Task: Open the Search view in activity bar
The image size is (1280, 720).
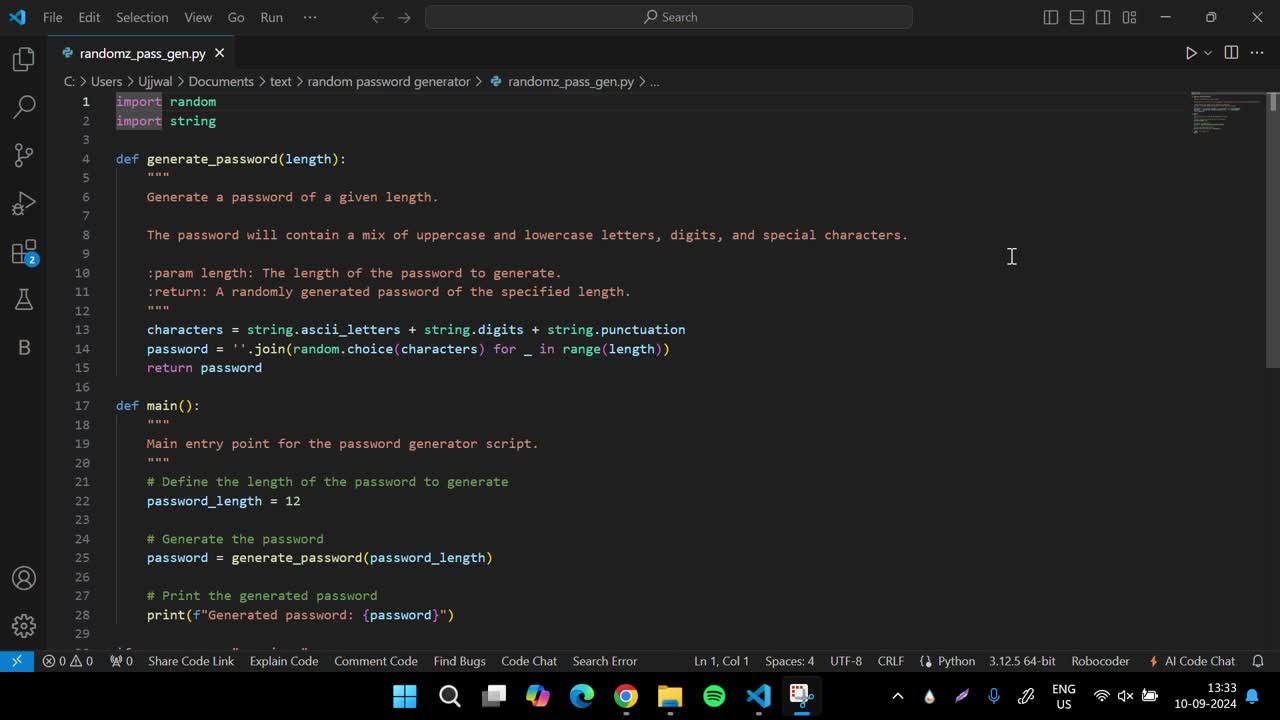Action: (24, 107)
